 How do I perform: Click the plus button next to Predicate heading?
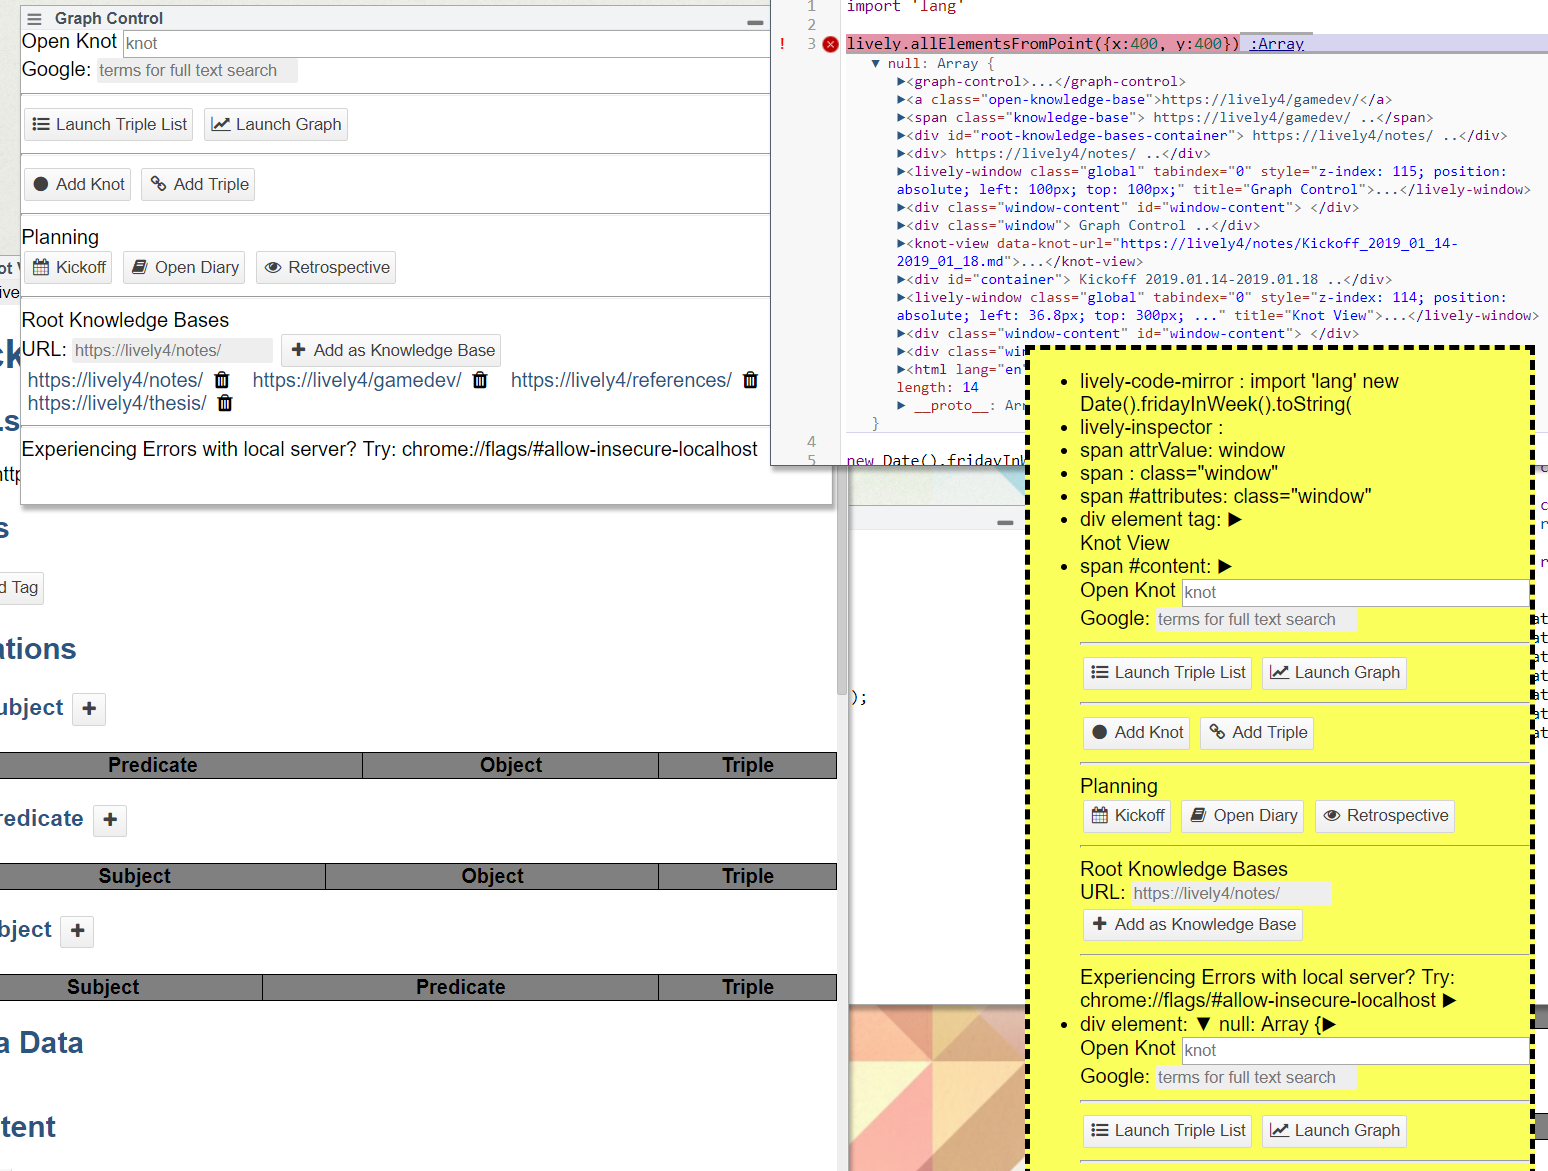110,820
